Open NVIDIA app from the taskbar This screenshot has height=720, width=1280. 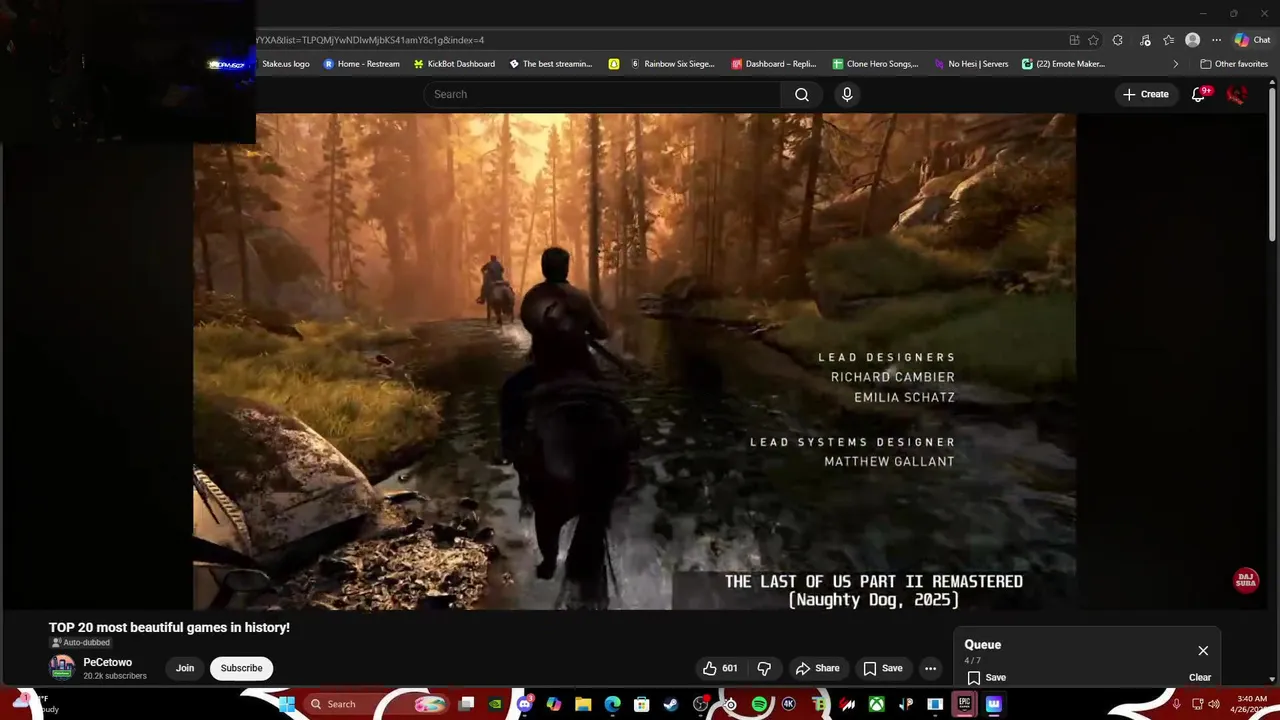click(495, 704)
